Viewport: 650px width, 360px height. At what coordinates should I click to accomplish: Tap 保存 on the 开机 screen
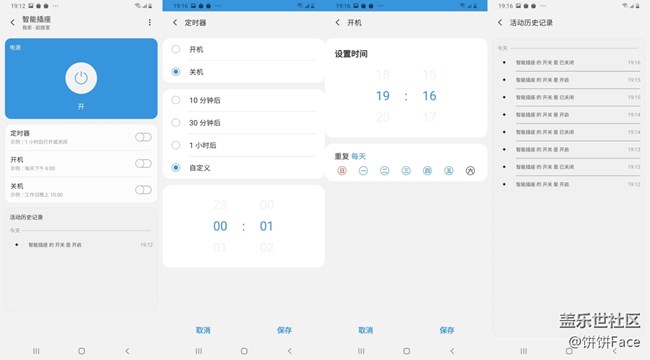click(447, 330)
